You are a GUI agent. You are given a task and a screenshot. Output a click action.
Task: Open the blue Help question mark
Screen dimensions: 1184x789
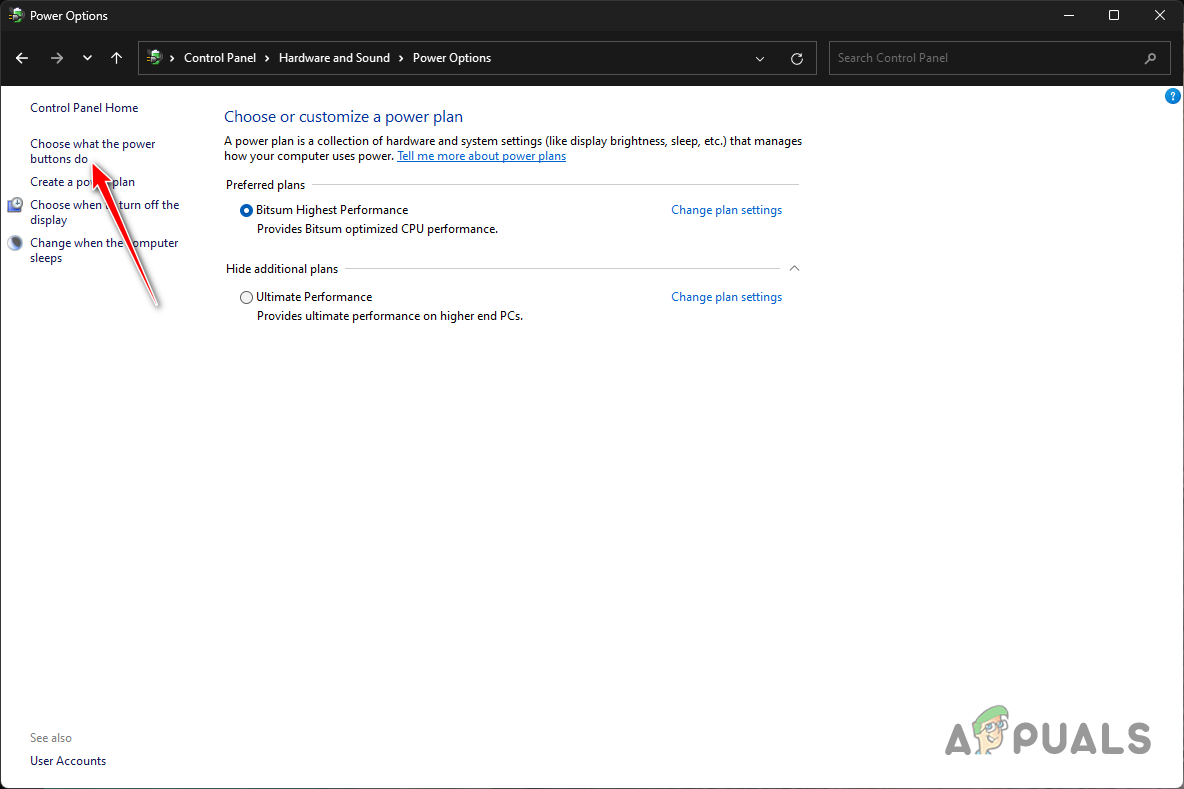coord(1173,96)
